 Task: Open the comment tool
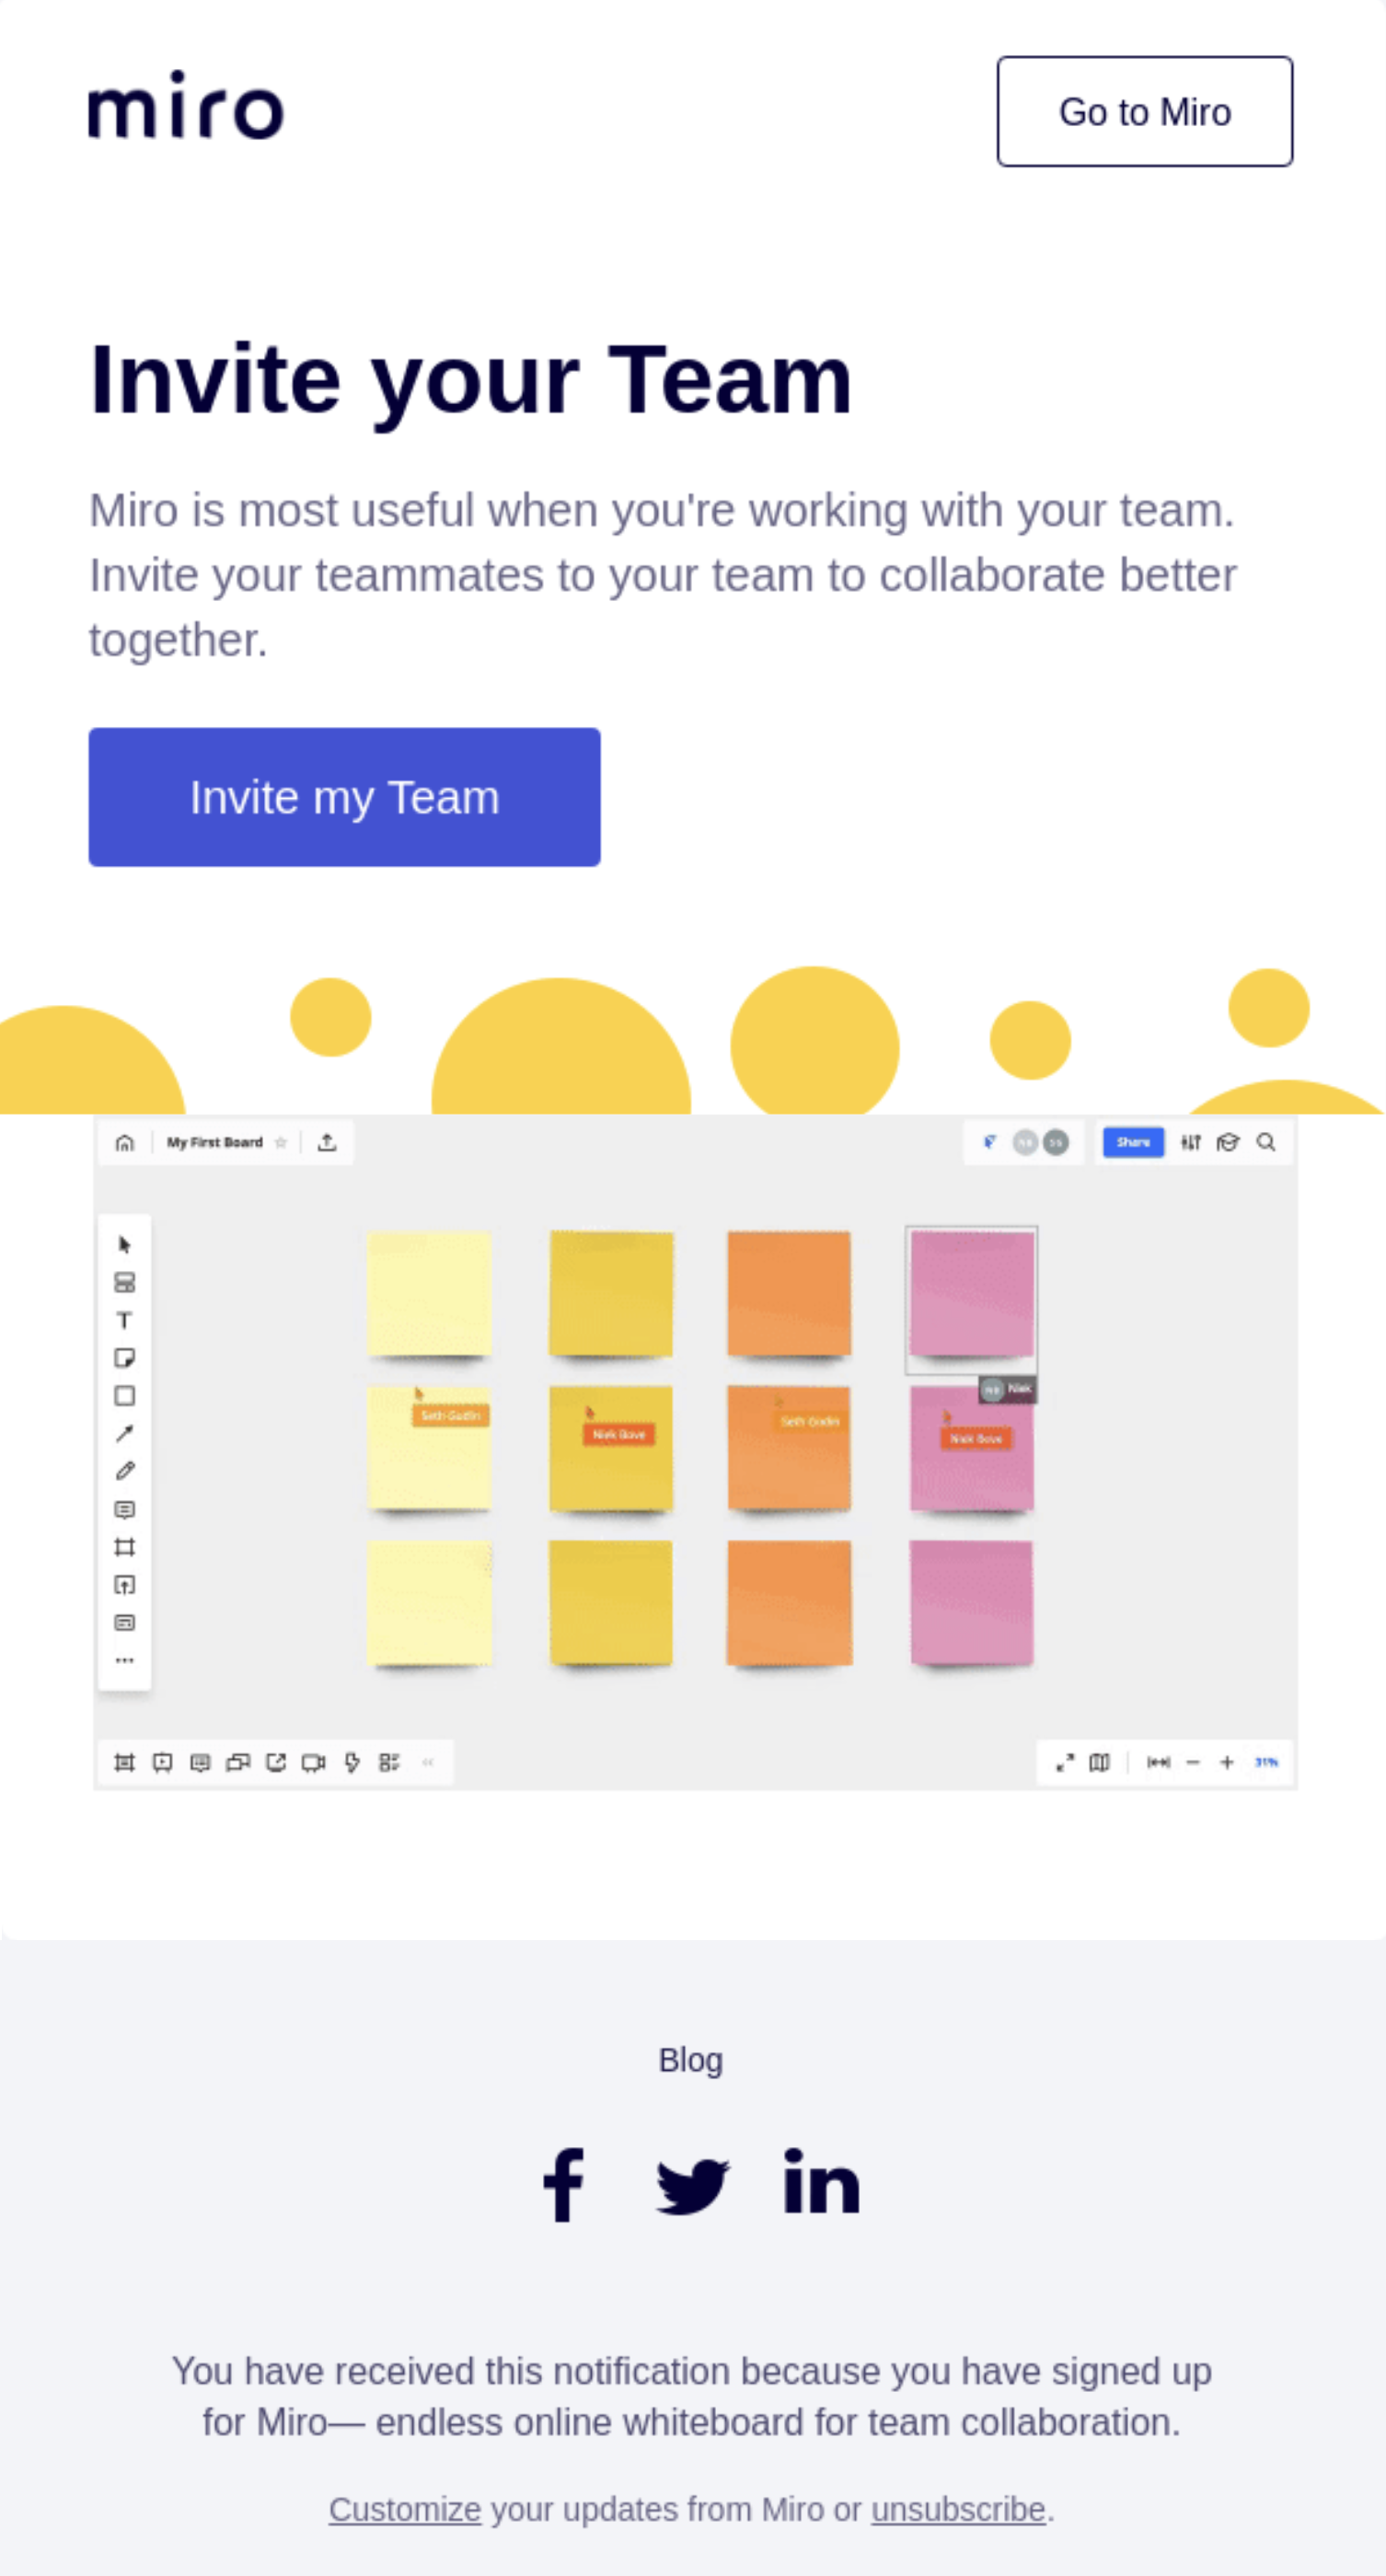125,1503
